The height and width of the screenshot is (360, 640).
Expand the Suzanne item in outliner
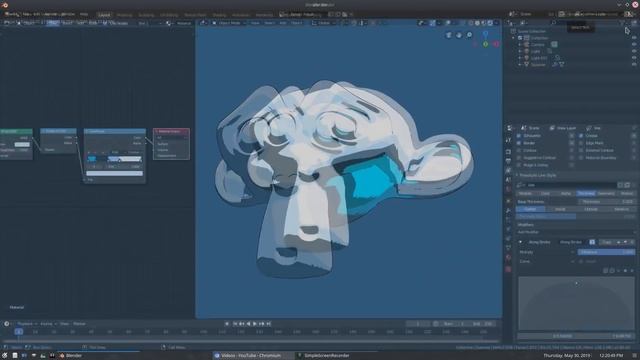click(520, 64)
